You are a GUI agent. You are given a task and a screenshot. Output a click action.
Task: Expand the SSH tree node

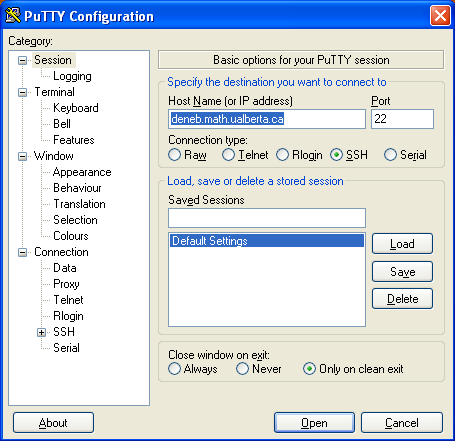[41, 332]
